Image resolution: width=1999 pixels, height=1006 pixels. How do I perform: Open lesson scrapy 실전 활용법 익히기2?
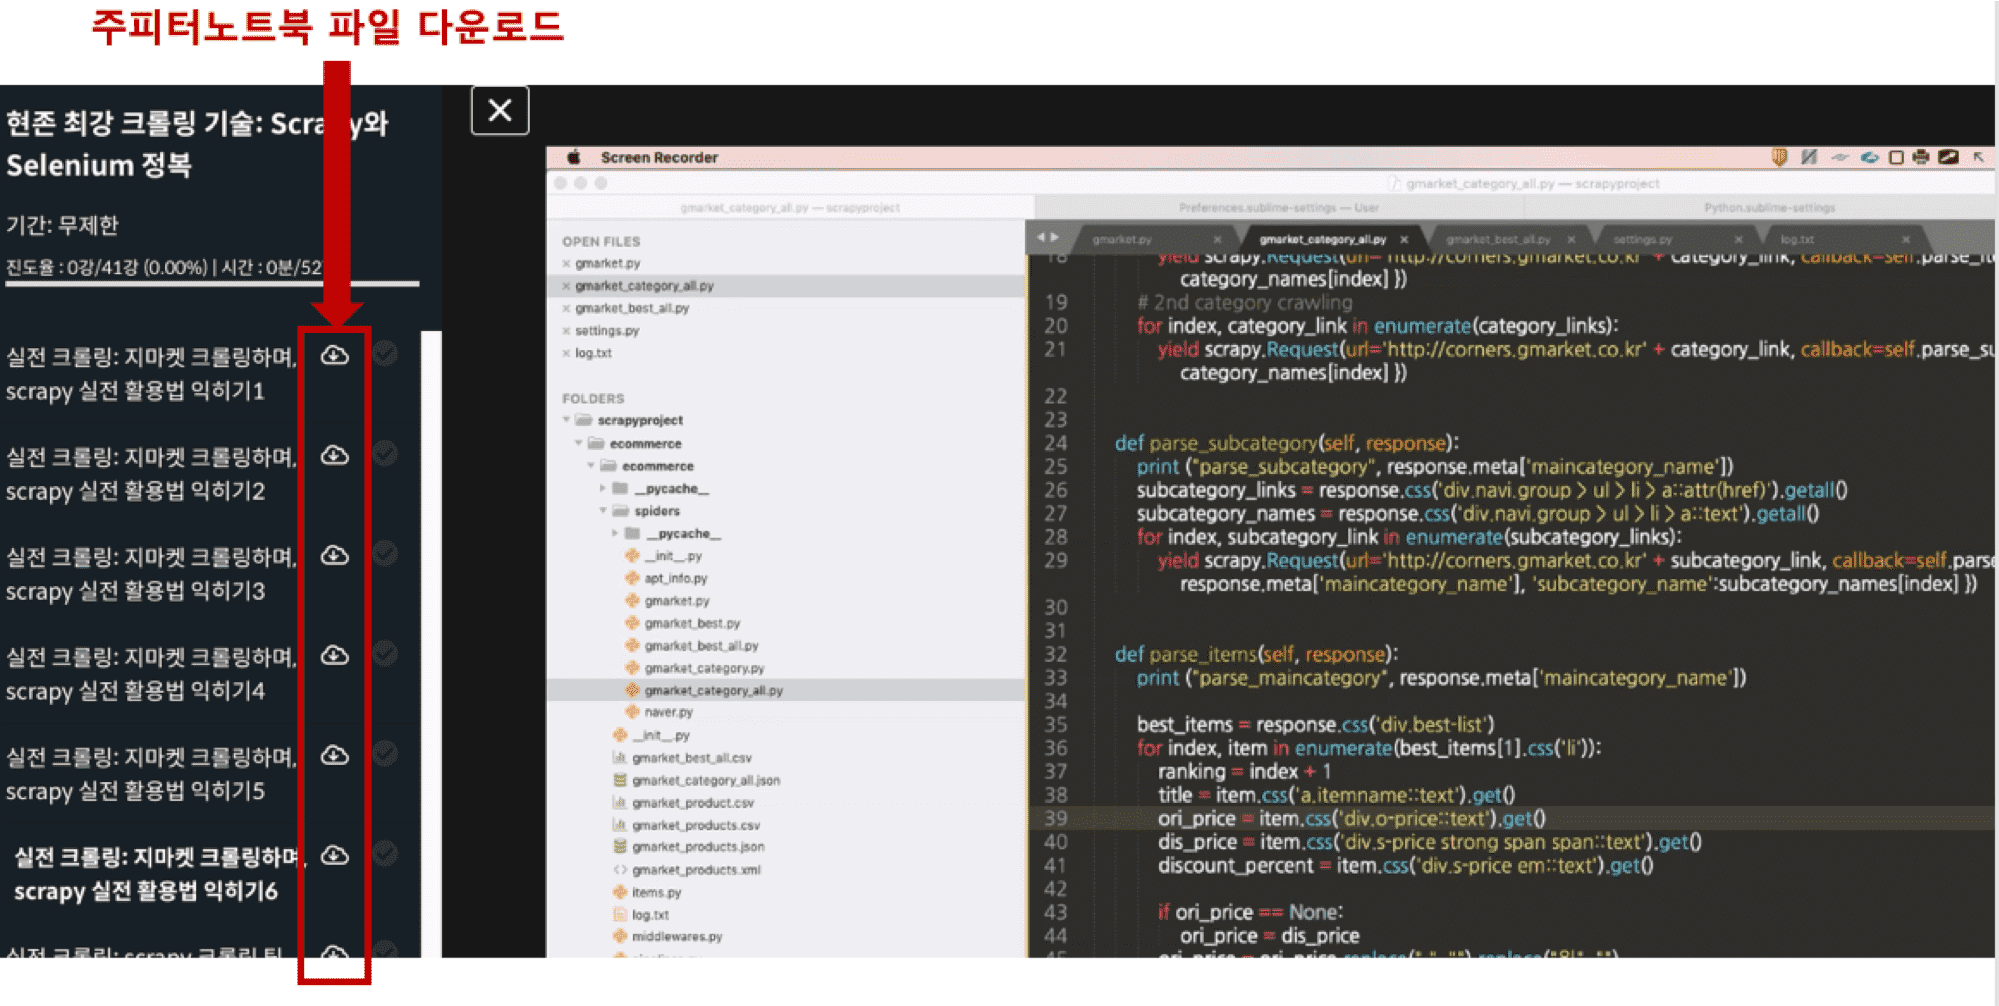point(151,474)
